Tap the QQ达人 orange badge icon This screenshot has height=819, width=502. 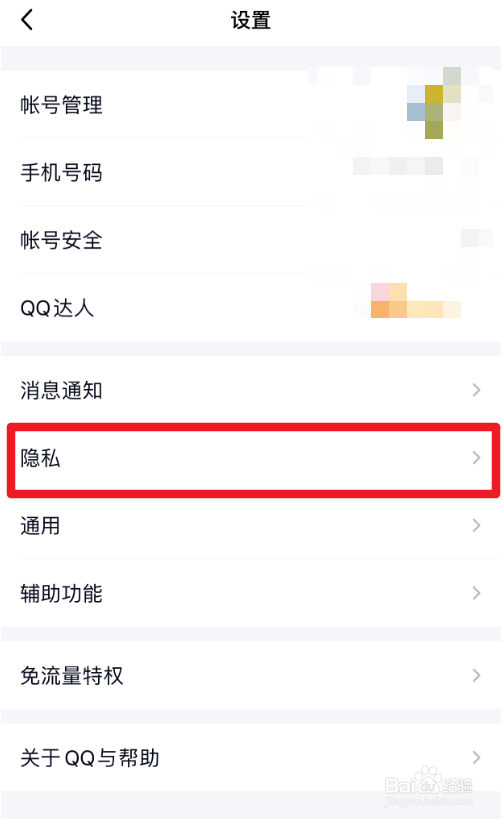coord(389,301)
